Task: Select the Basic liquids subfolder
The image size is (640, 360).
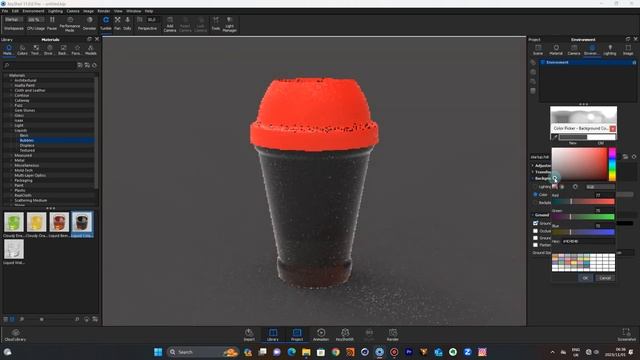Action: click(24, 136)
